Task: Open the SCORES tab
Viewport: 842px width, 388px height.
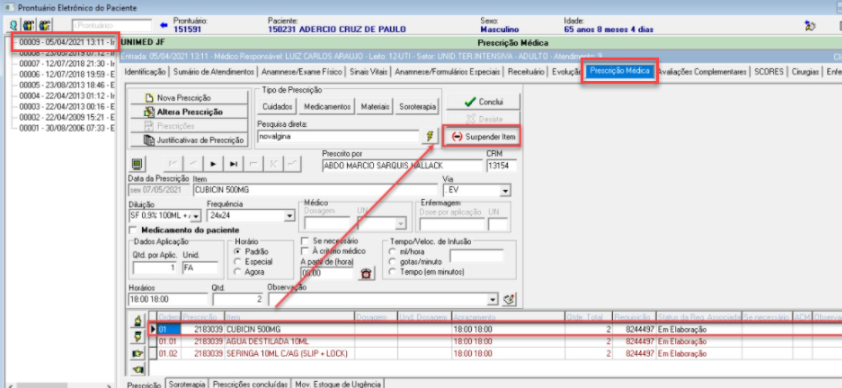Action: click(x=769, y=72)
